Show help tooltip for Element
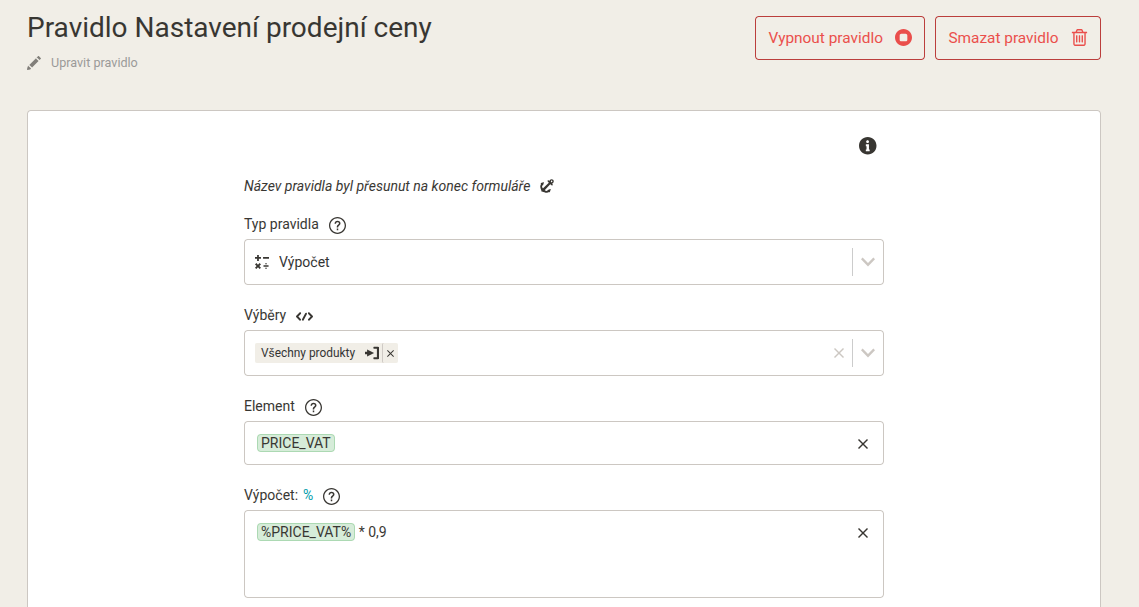The image size is (1139, 607). tap(313, 407)
